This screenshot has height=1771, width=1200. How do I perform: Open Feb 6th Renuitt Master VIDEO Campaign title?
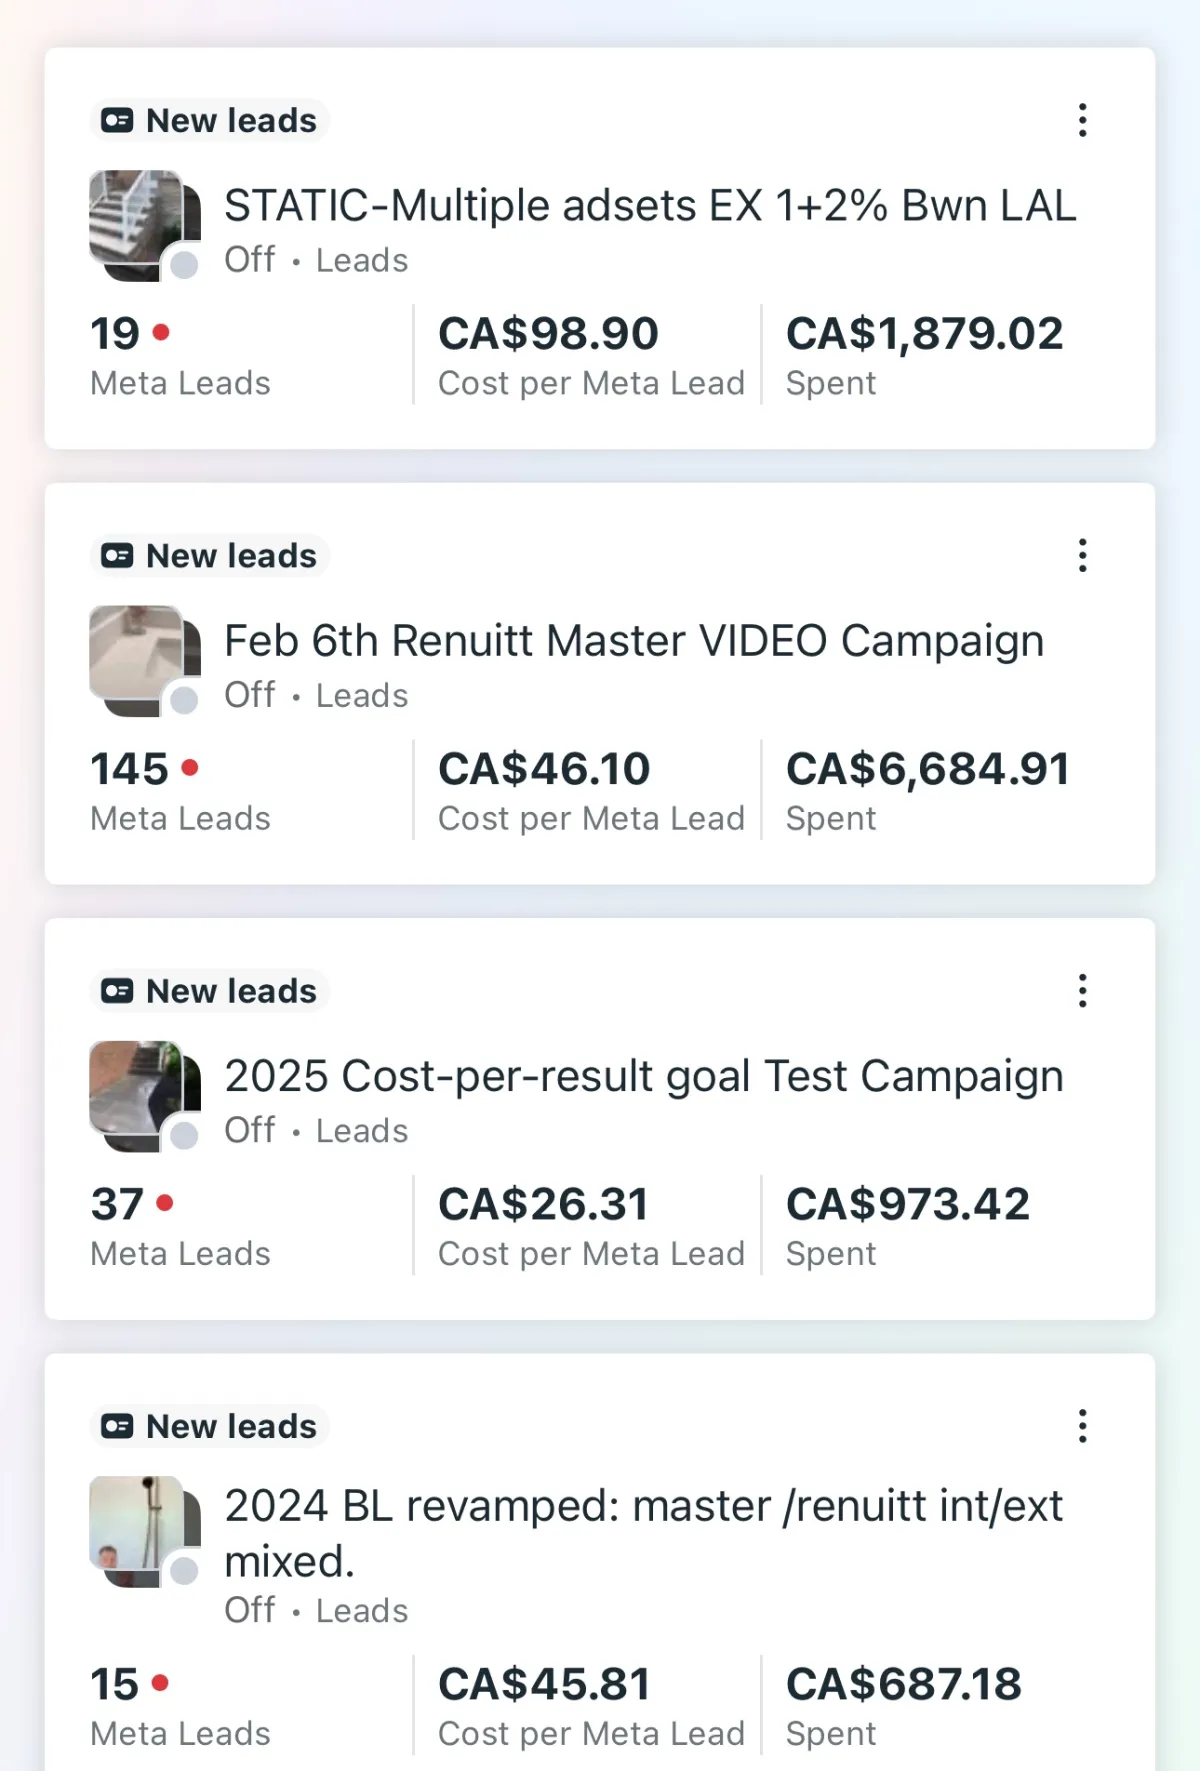pyautogui.click(x=634, y=641)
